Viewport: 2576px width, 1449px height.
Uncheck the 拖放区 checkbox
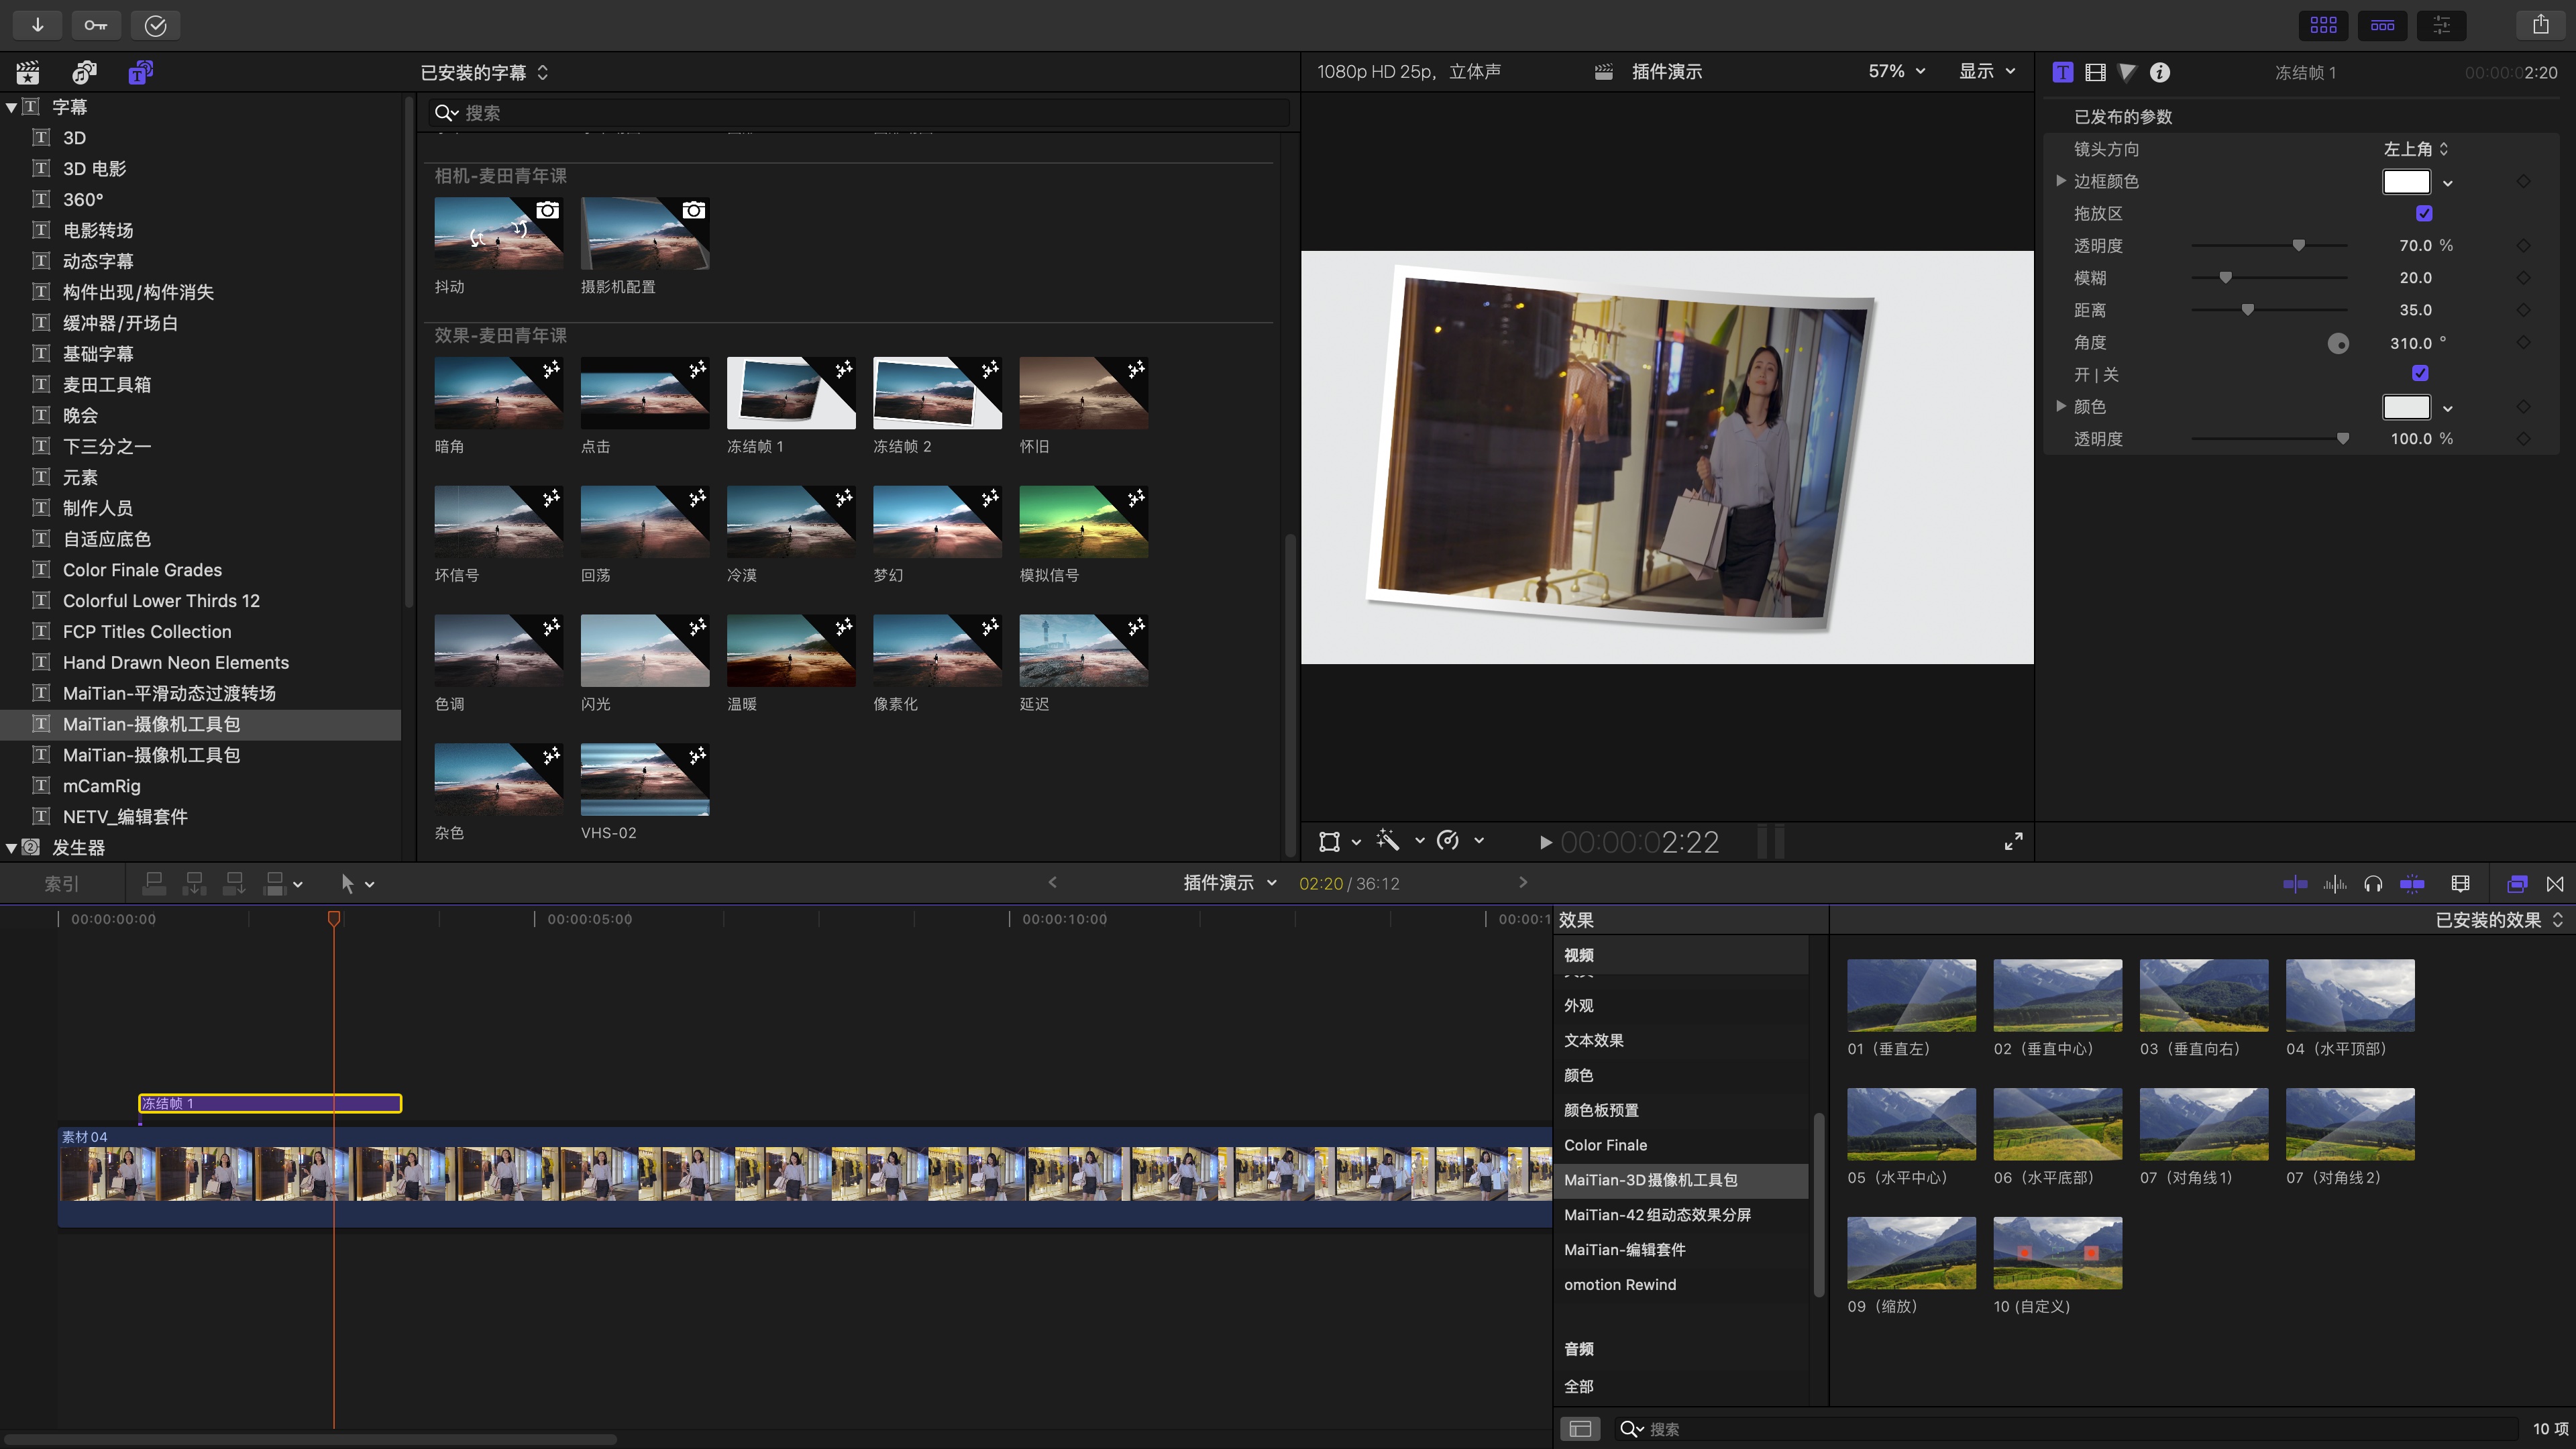pos(2424,213)
